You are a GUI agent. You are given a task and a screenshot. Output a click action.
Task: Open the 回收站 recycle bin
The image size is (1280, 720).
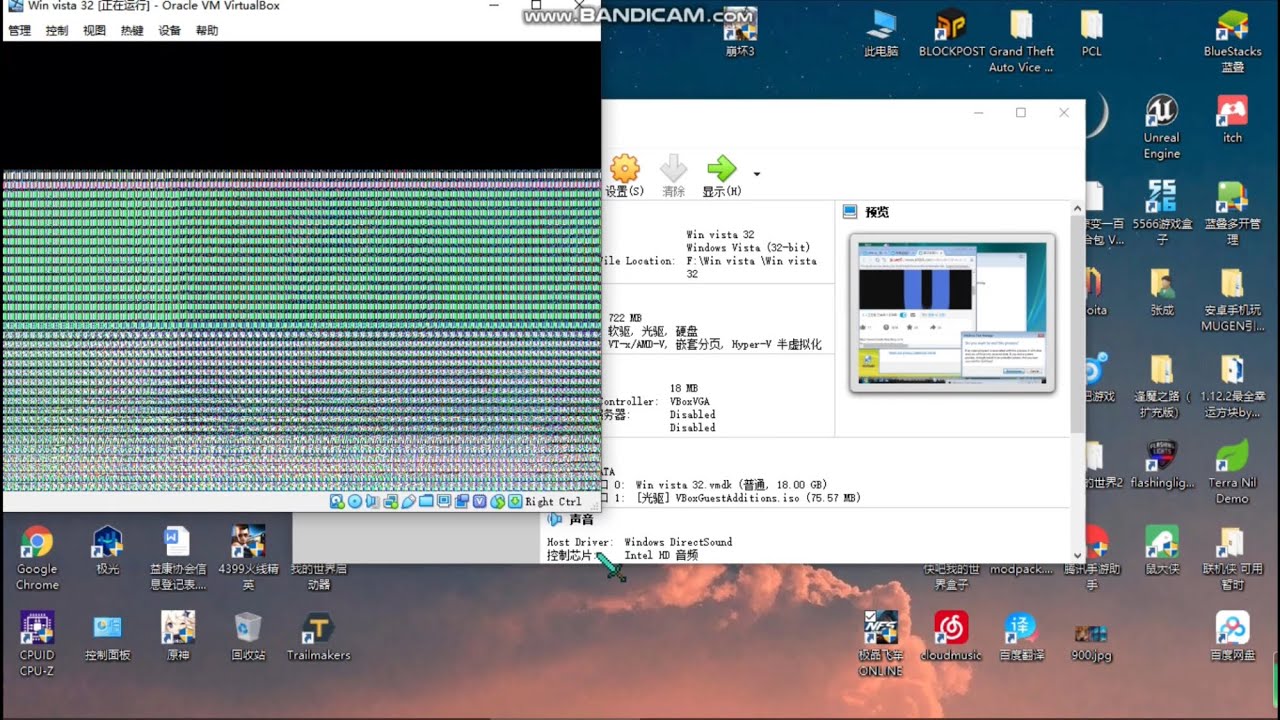click(x=248, y=636)
